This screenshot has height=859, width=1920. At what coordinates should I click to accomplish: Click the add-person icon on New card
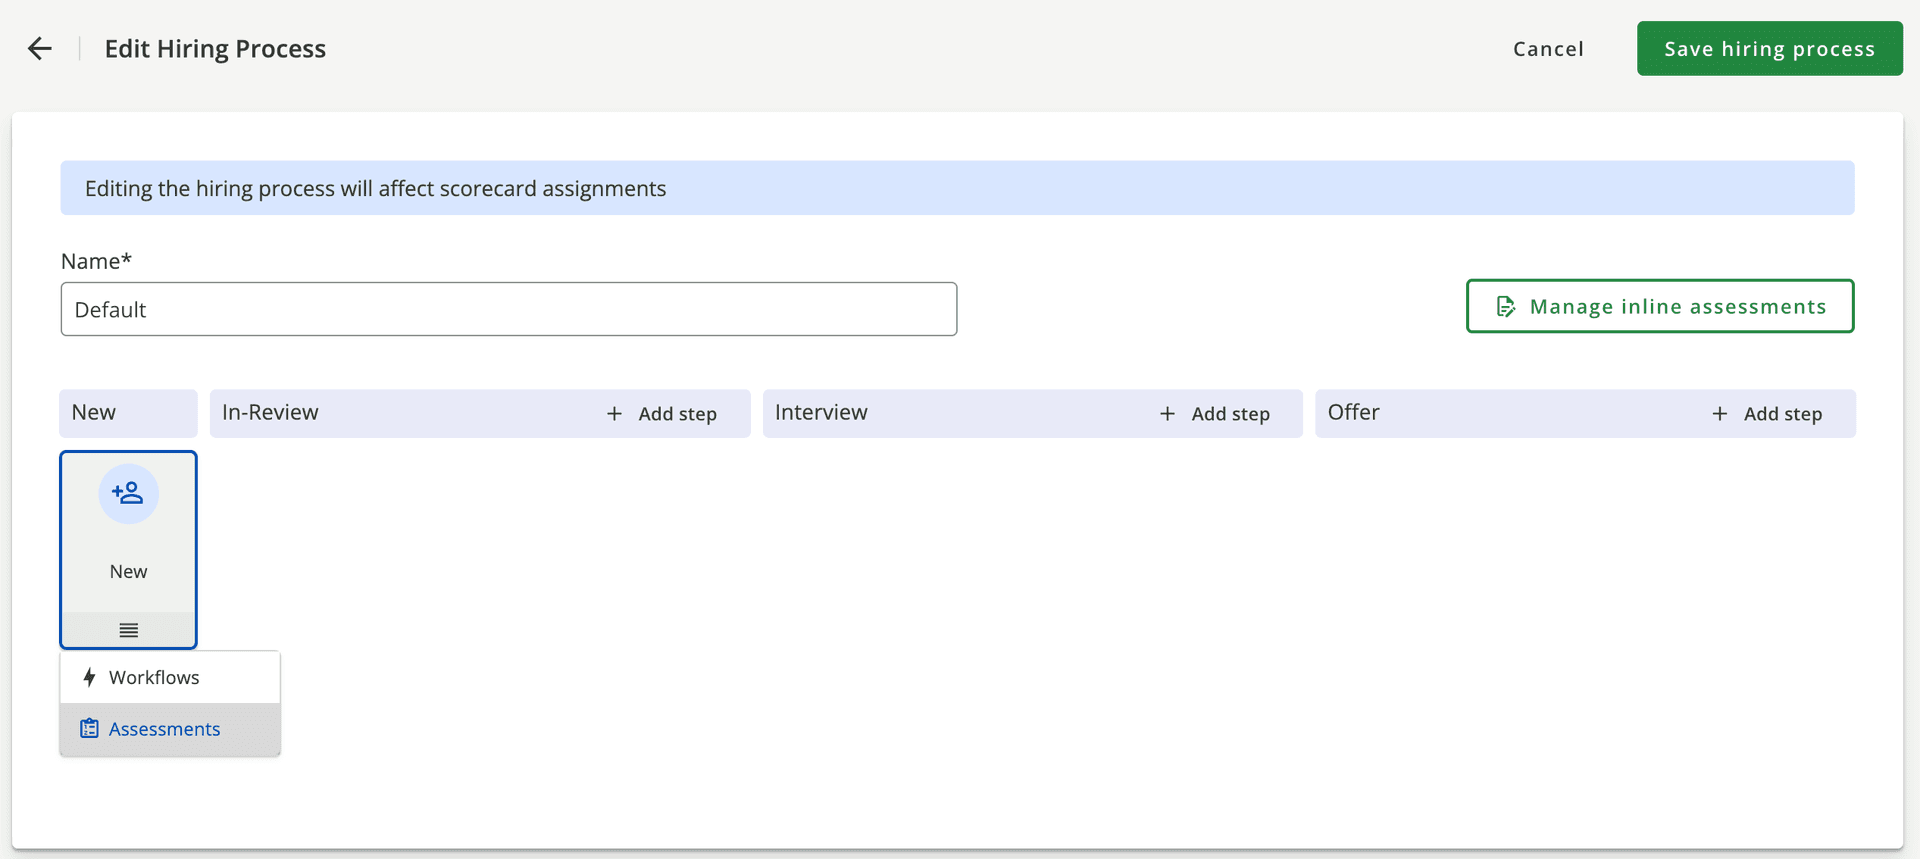coord(128,493)
